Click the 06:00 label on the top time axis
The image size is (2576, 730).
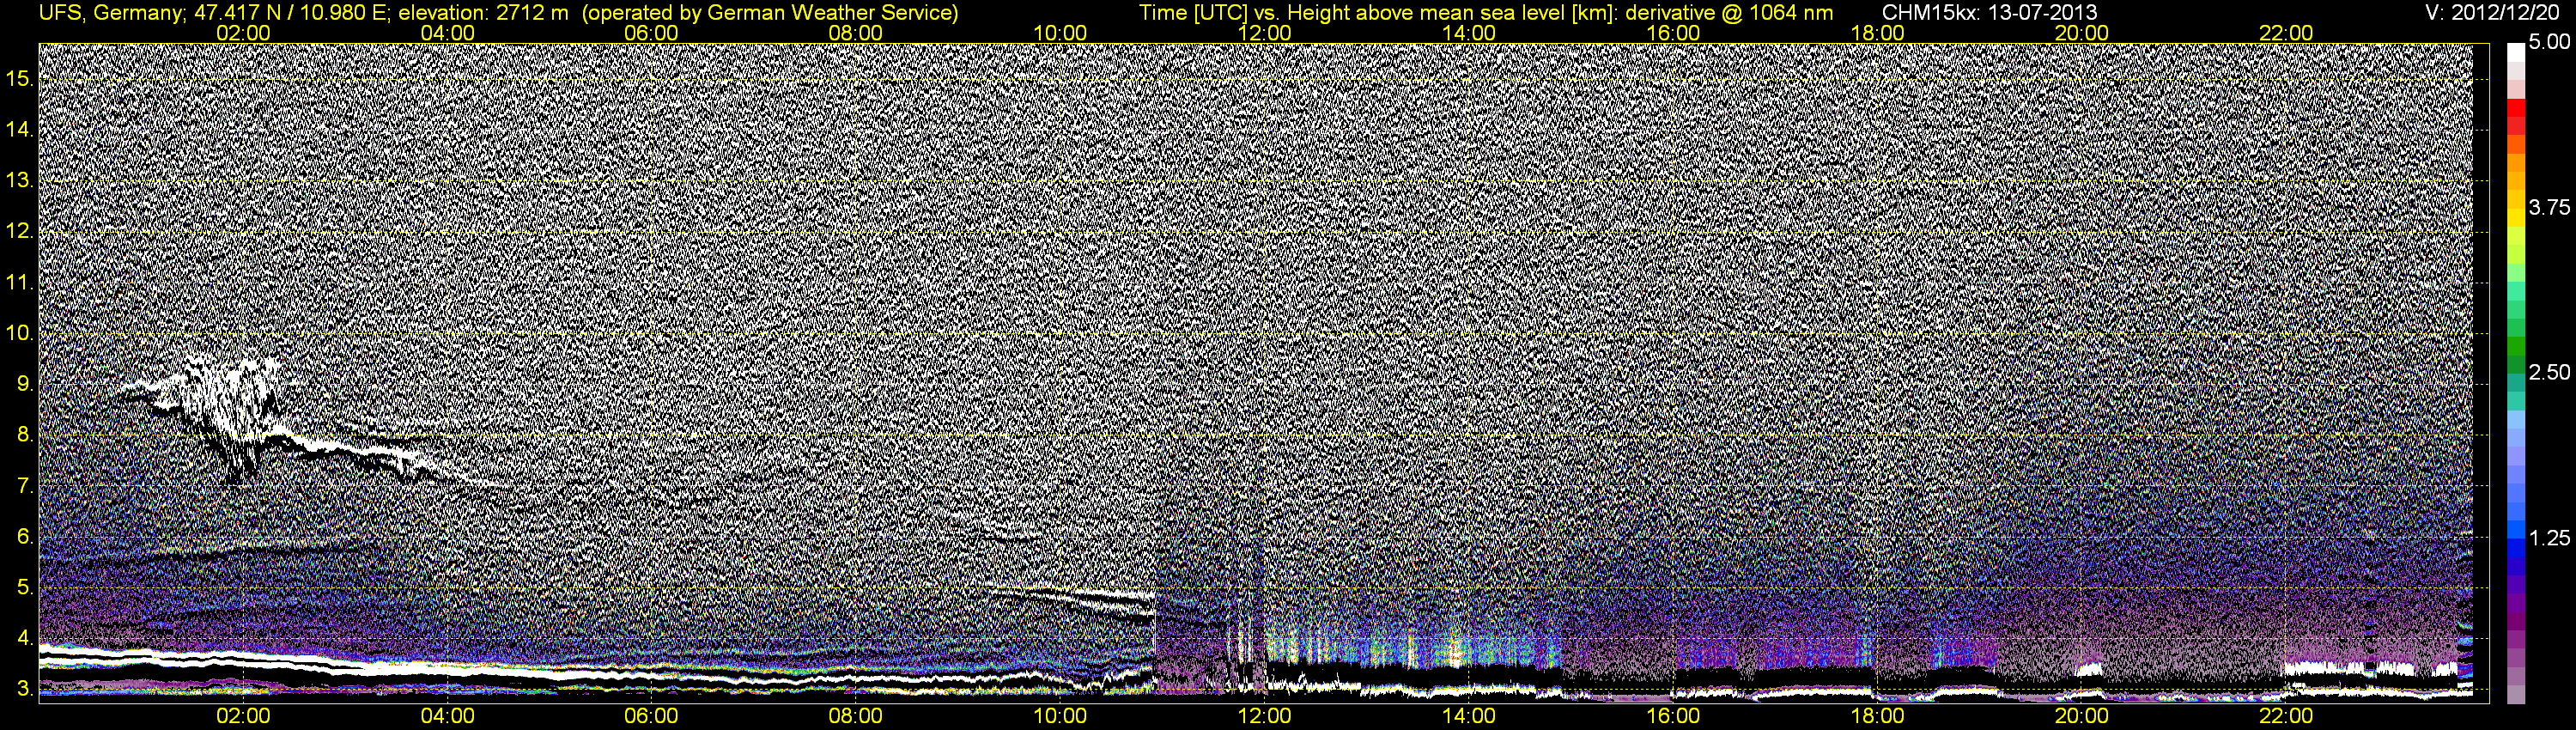pos(651,33)
